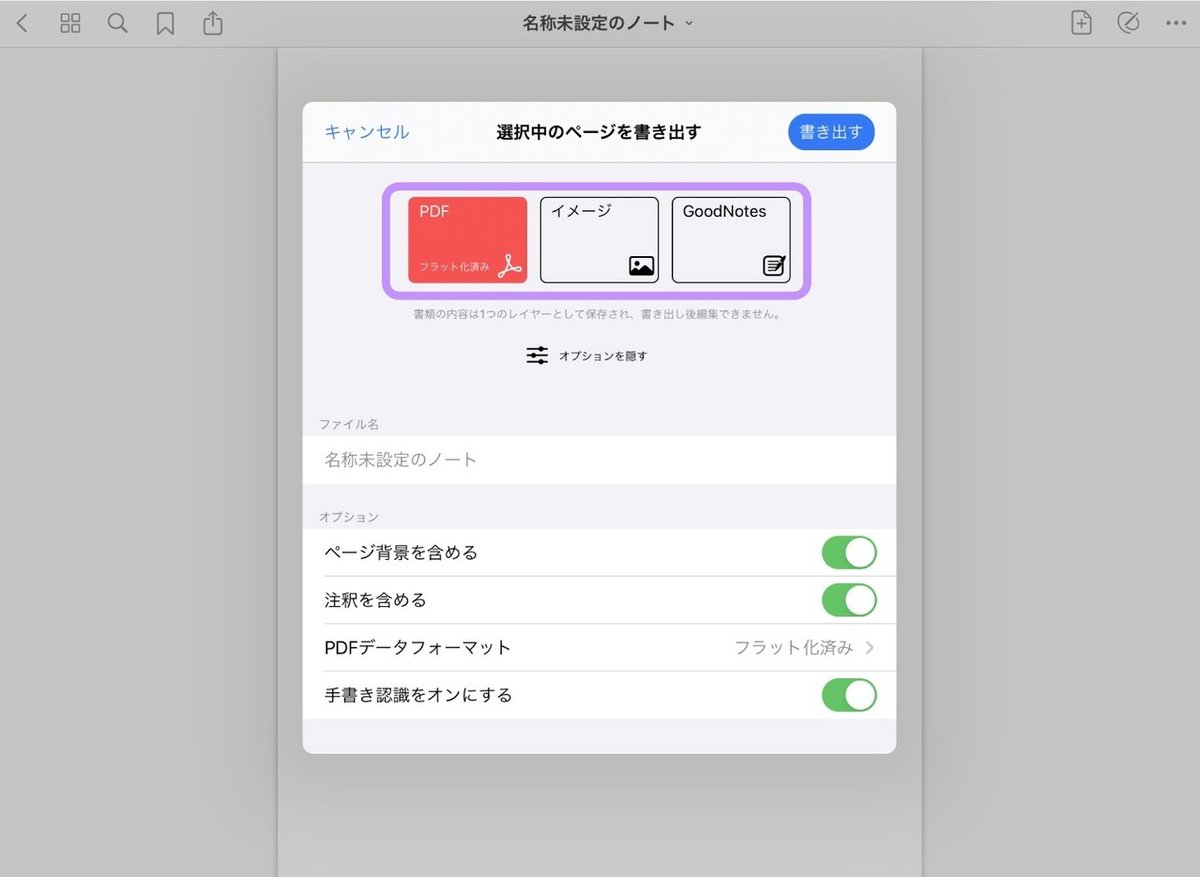Open the page thumbnails view
This screenshot has width=1200, height=877.
tap(70, 22)
